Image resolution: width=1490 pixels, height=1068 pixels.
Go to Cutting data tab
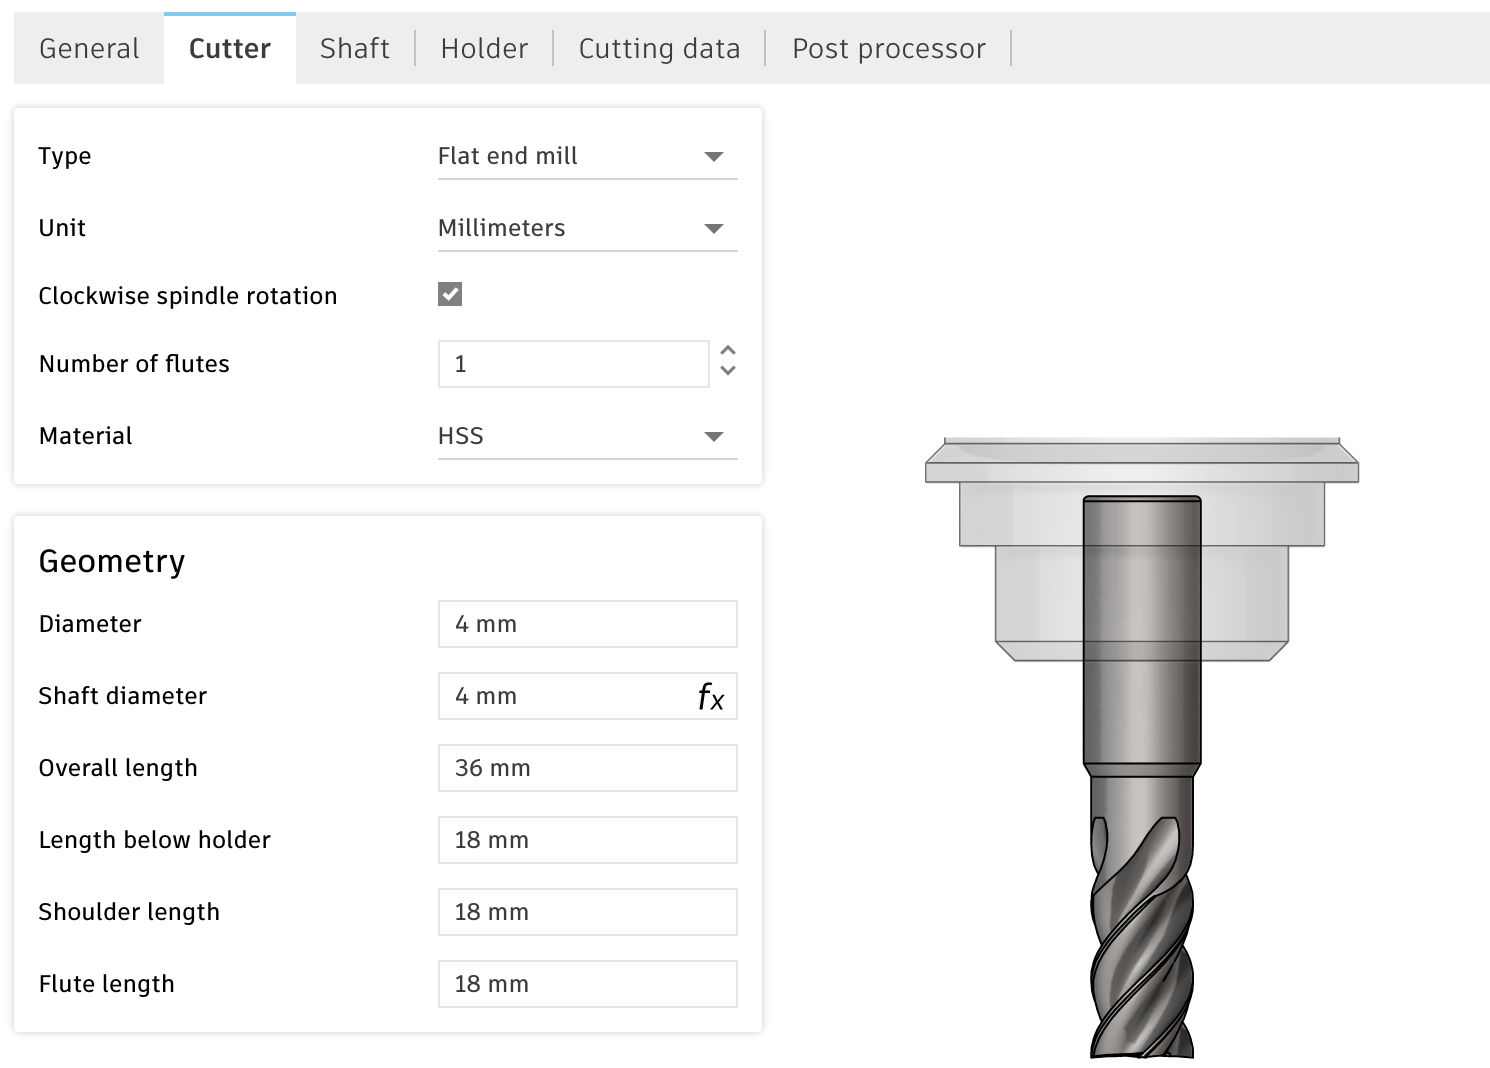(659, 49)
